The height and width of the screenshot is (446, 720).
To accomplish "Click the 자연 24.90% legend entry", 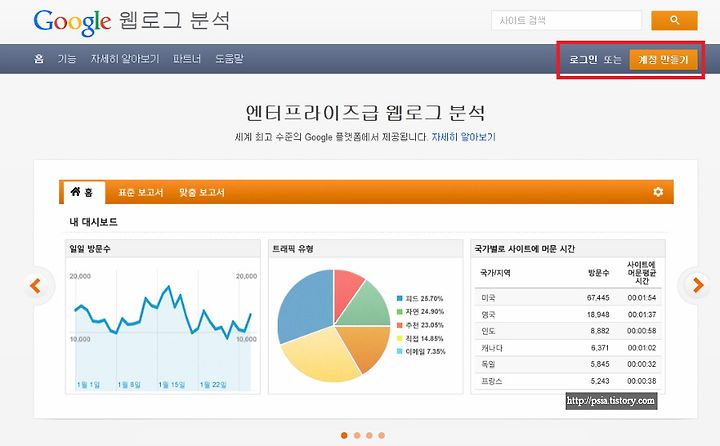I will [x=420, y=312].
